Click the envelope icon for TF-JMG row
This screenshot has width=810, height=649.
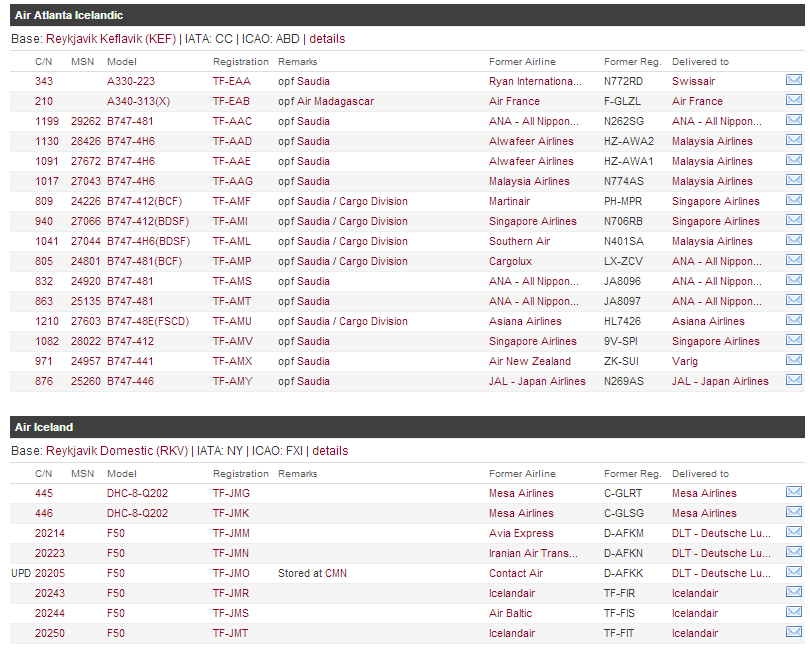(793, 492)
